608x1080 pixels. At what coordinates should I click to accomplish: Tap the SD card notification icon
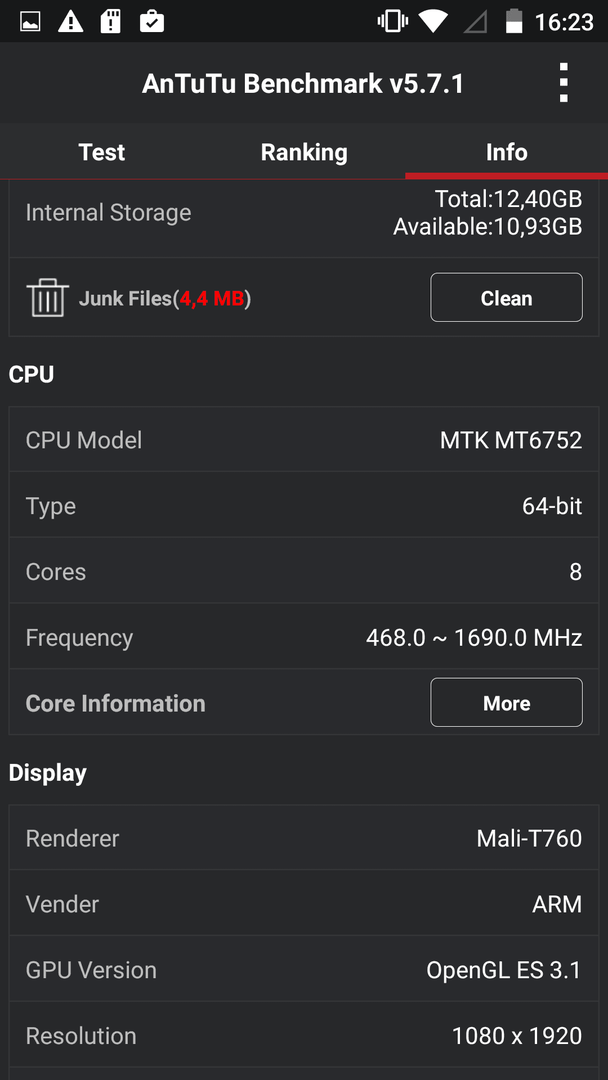[111, 21]
